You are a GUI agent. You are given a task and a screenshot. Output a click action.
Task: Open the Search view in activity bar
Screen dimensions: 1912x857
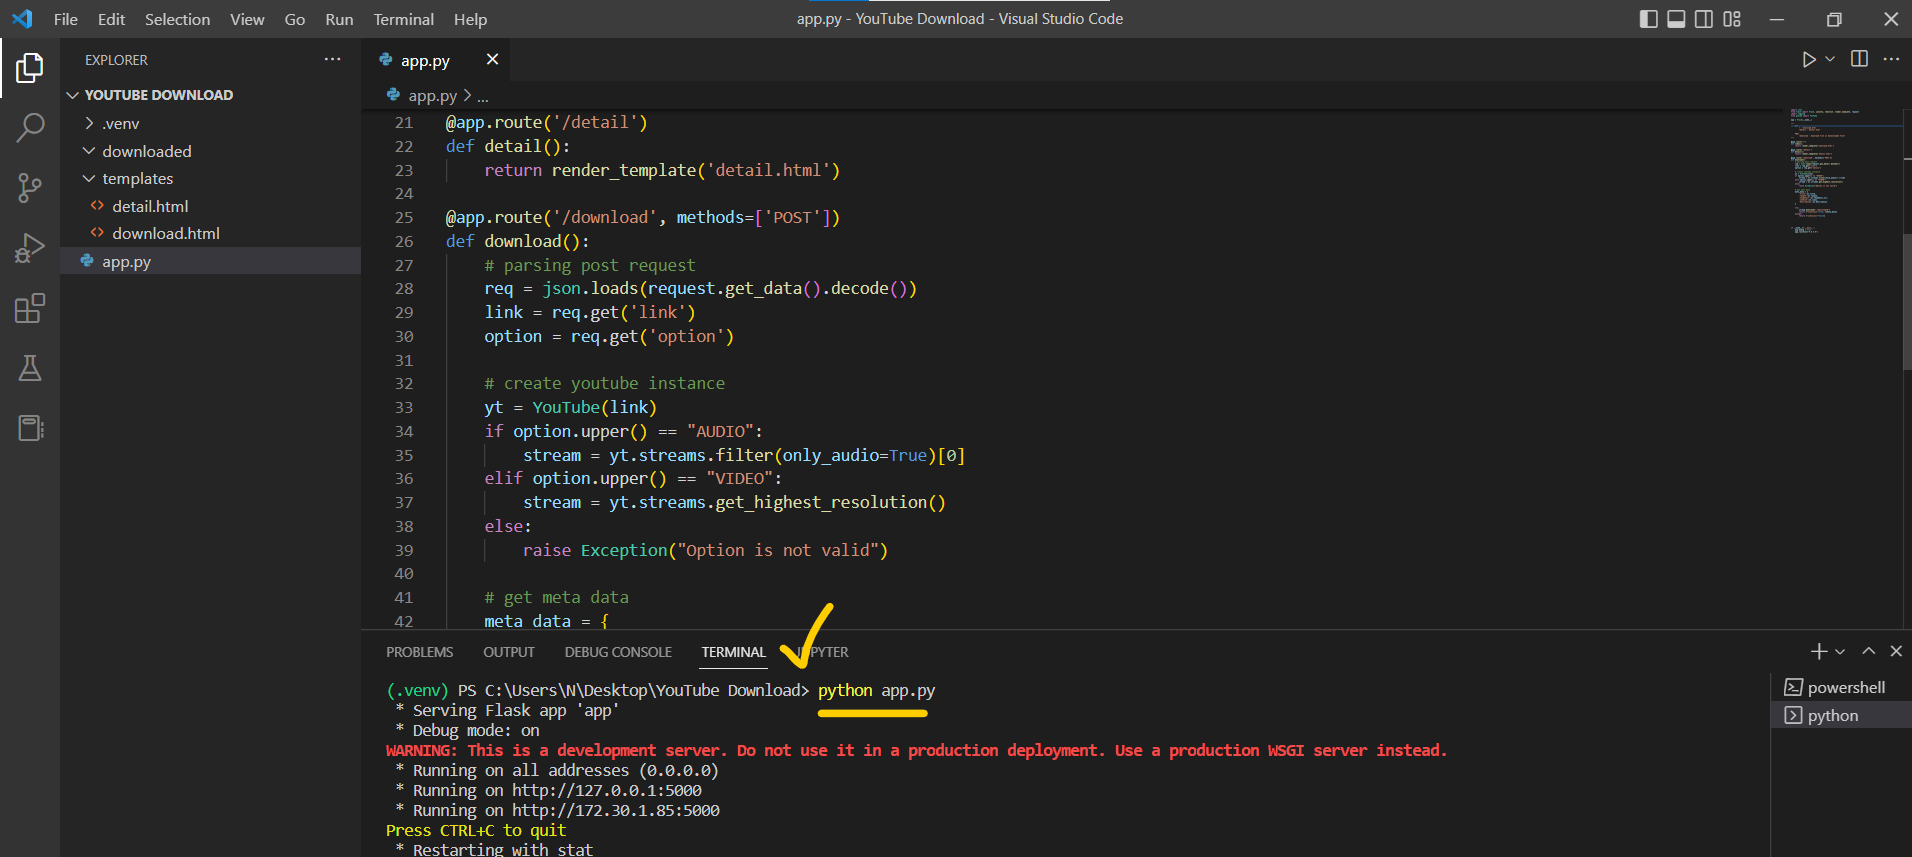pos(30,128)
